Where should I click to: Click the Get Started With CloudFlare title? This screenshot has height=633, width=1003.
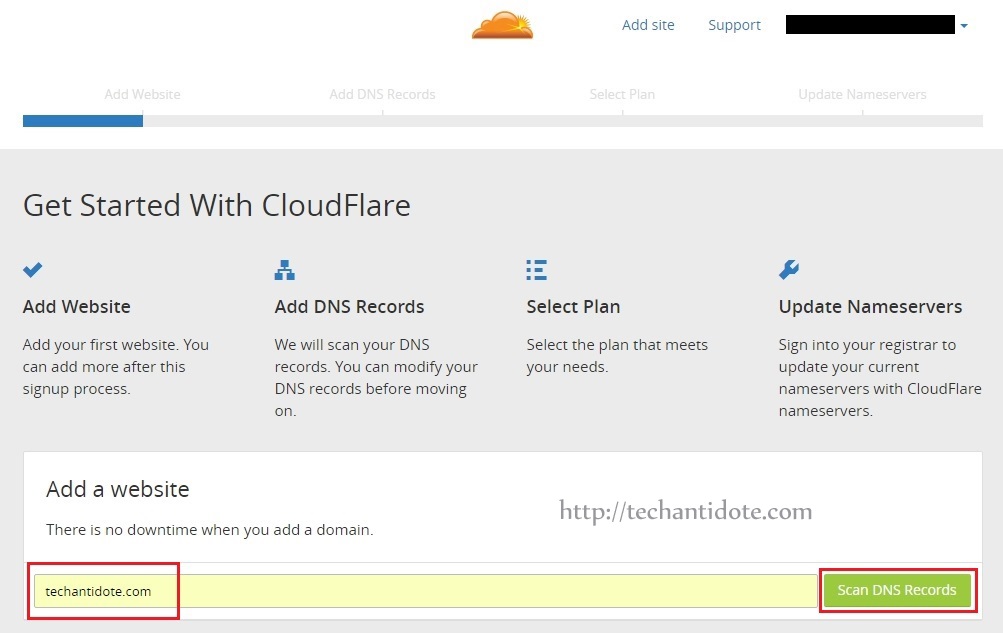tap(217, 206)
